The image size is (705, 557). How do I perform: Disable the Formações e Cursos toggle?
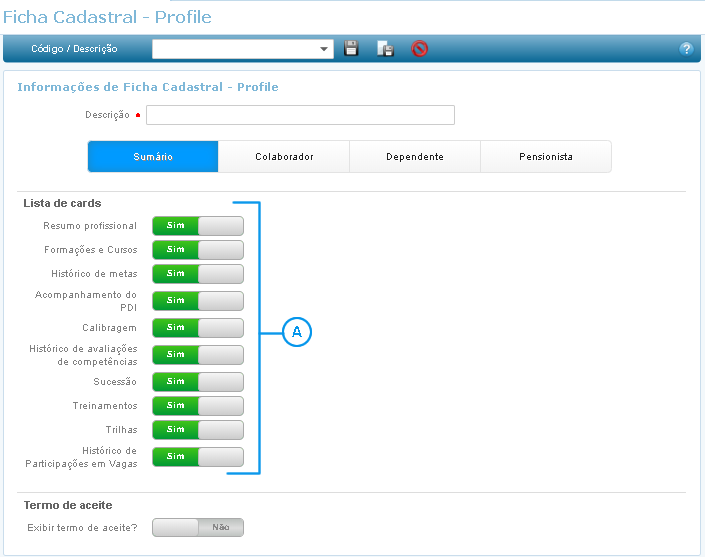pyautogui.click(x=198, y=249)
